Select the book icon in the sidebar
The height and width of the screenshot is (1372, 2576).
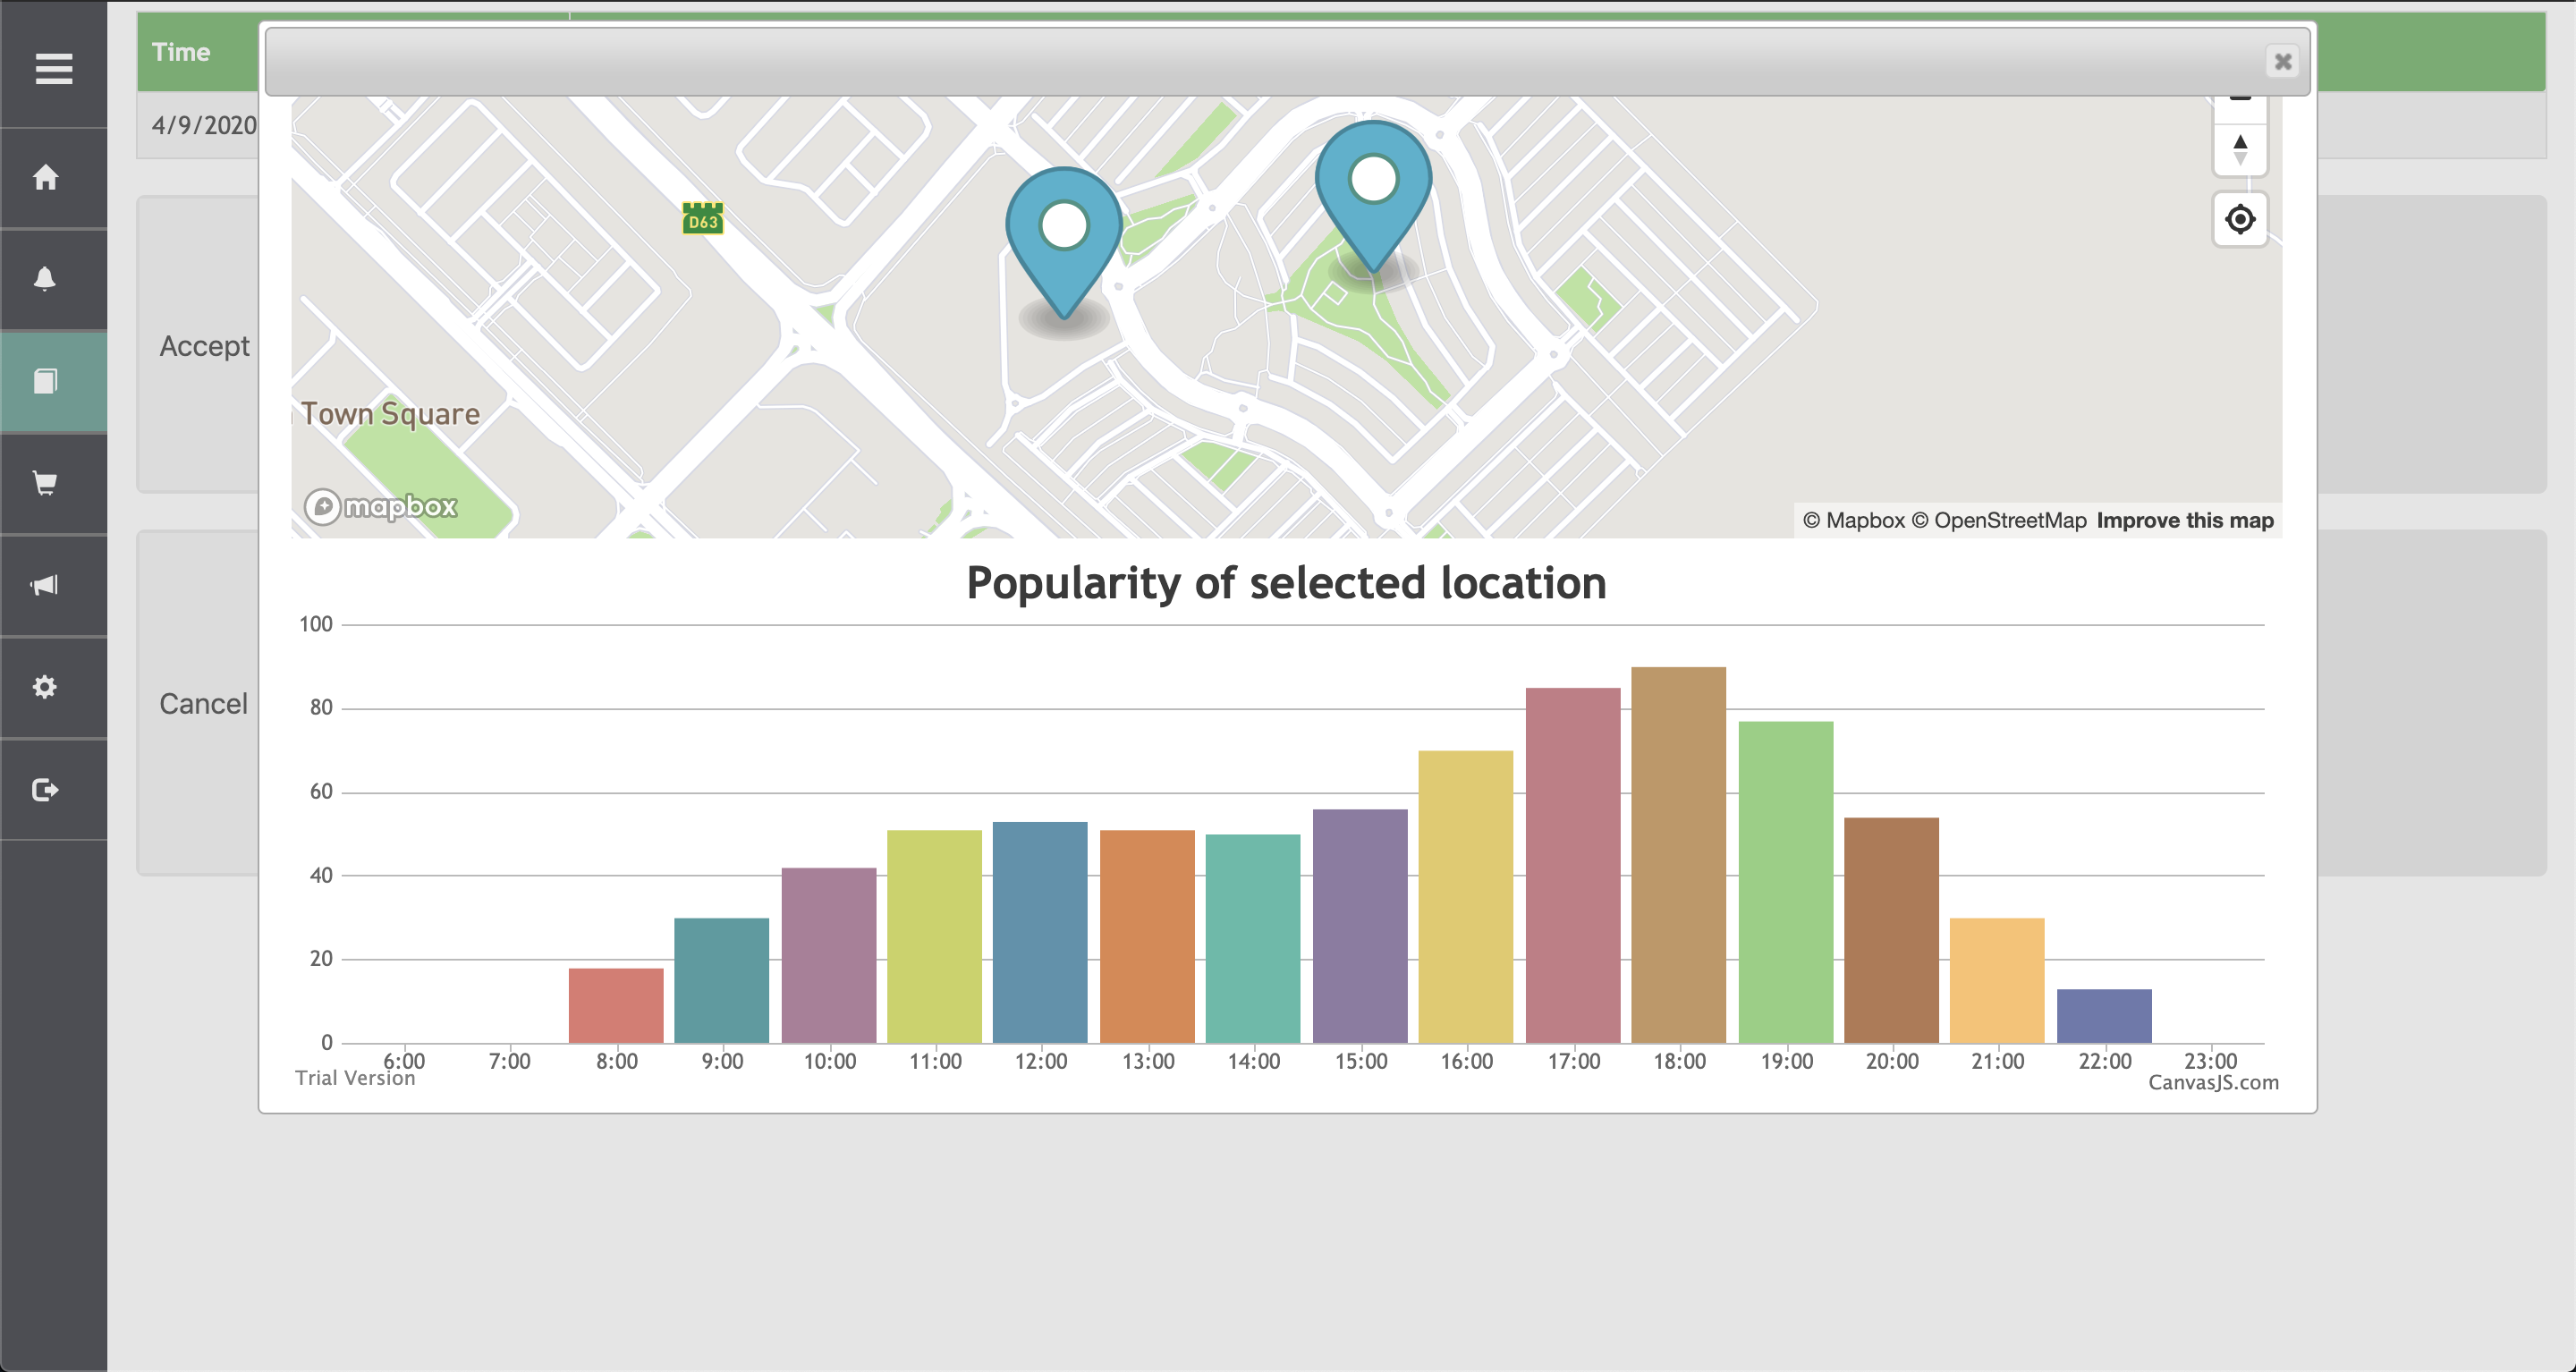click(45, 381)
